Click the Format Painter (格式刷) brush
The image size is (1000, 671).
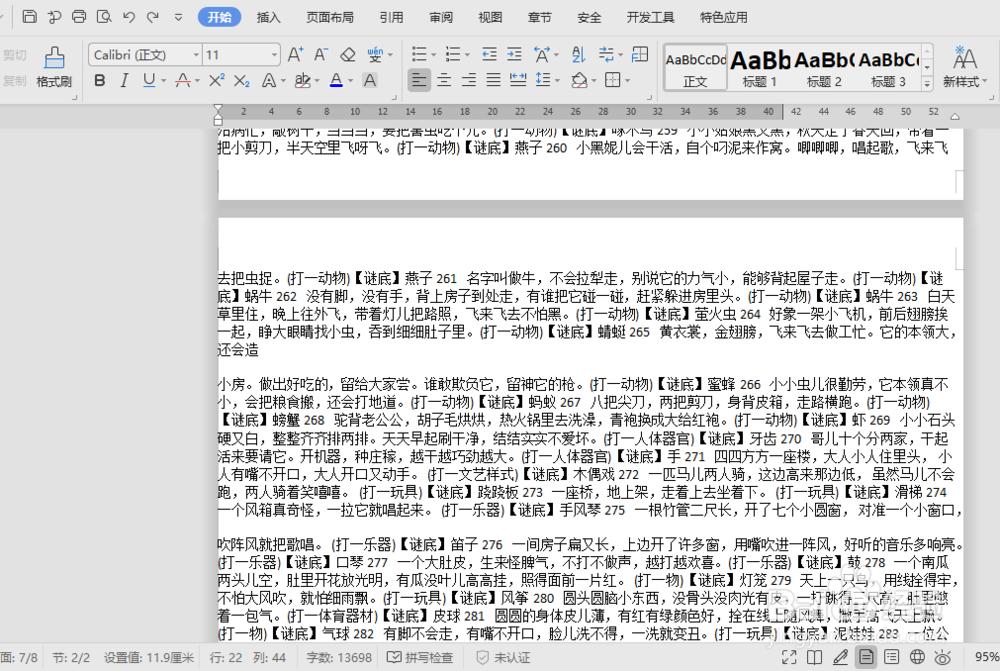[54, 66]
